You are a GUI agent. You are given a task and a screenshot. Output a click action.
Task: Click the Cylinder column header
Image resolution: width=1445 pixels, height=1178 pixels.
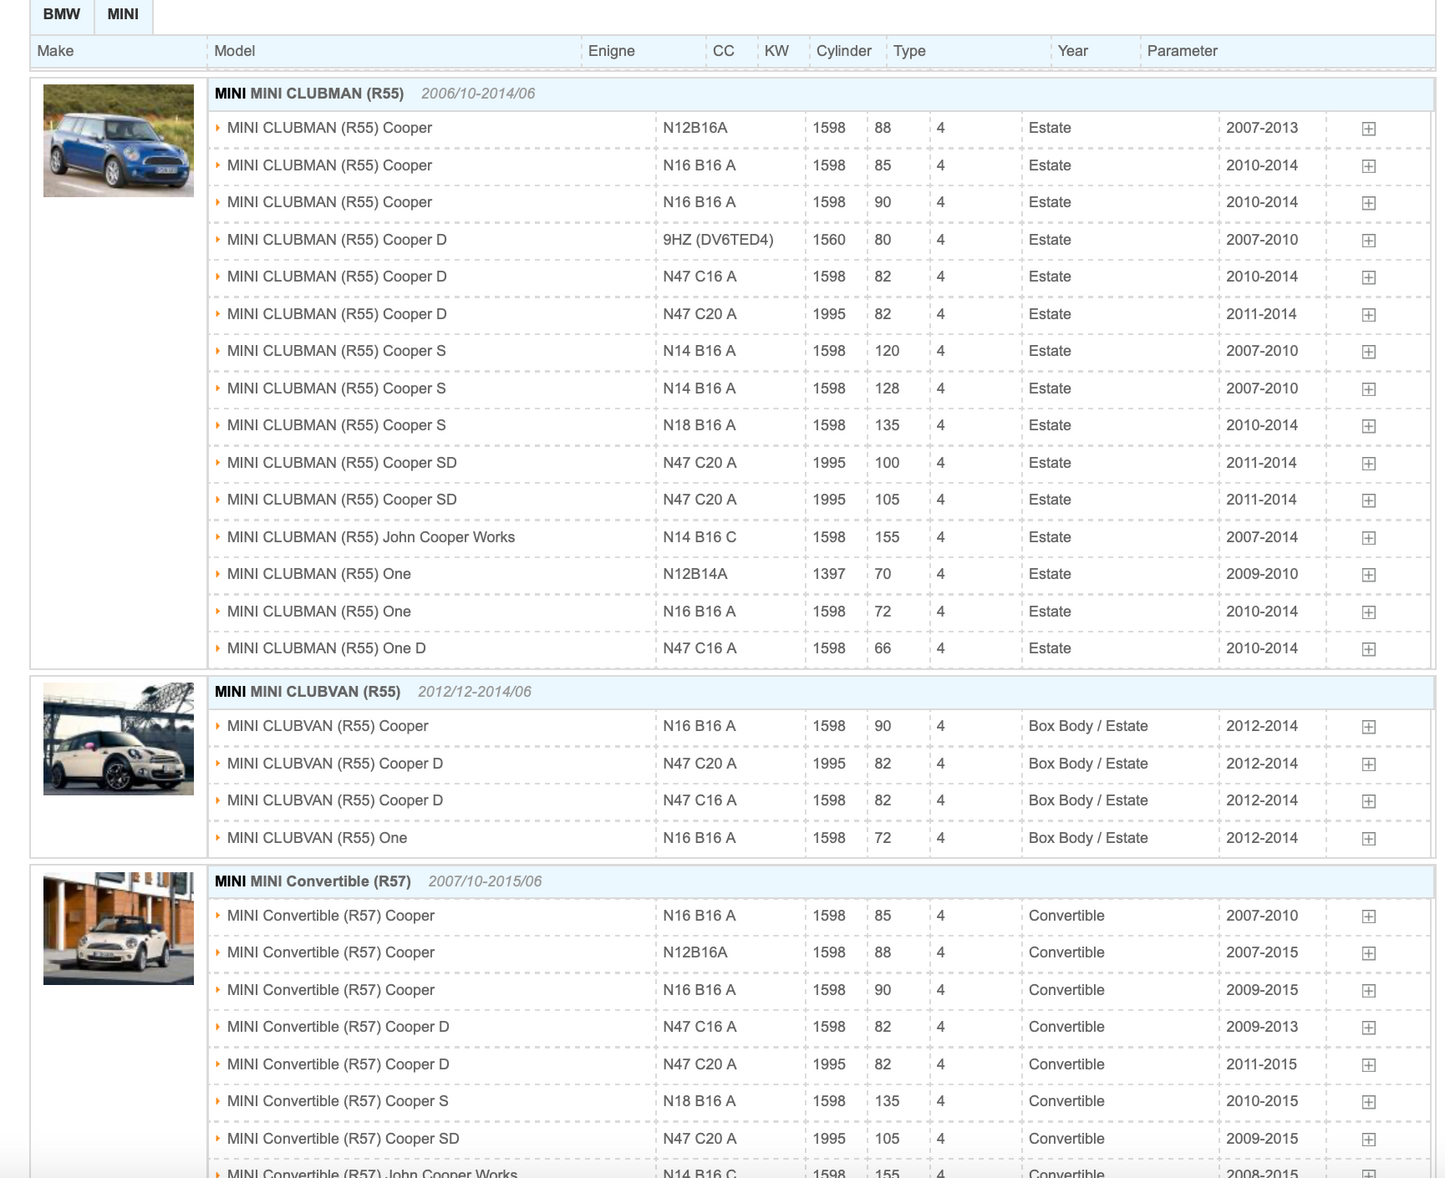click(844, 51)
